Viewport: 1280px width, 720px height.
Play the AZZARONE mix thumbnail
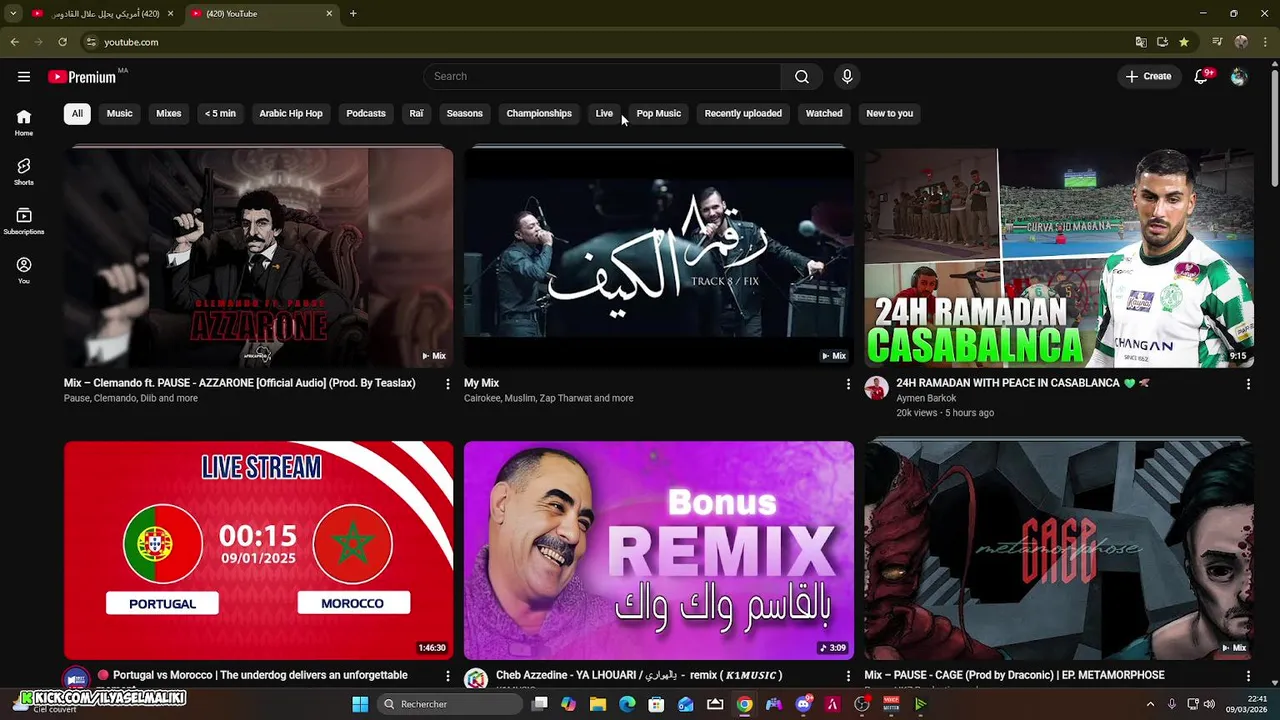[x=258, y=257]
